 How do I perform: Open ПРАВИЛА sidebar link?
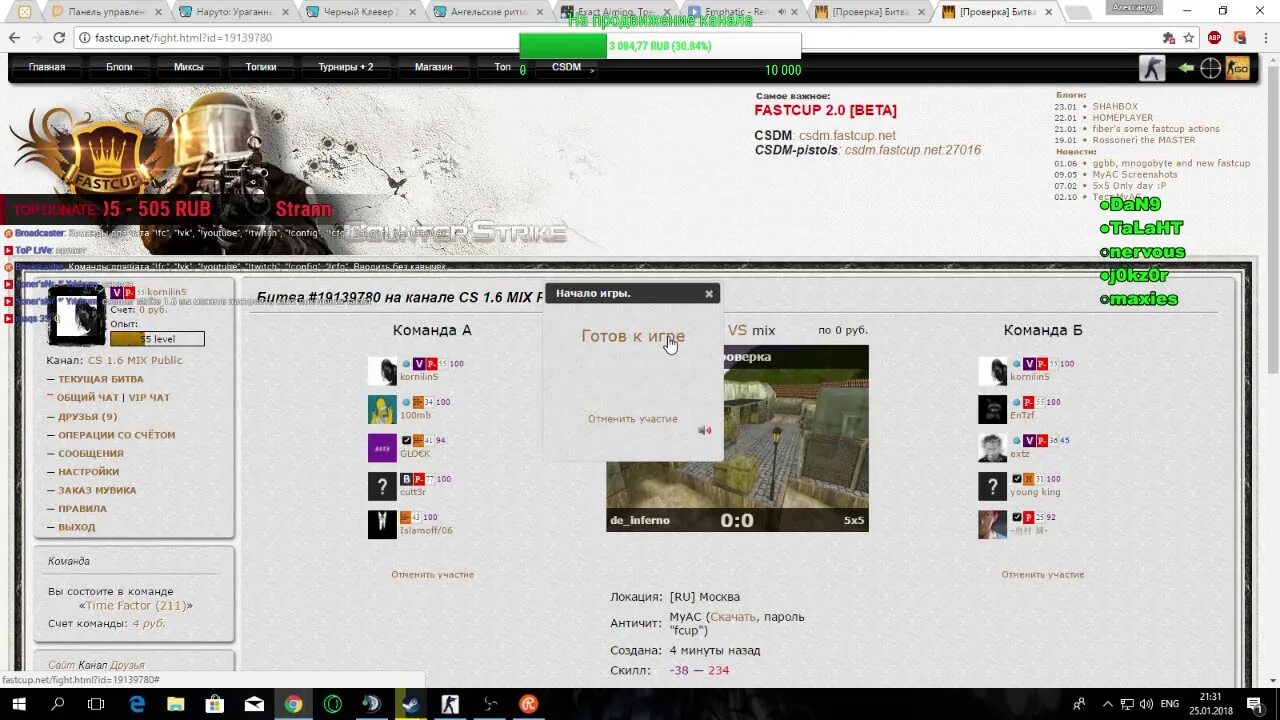point(82,508)
